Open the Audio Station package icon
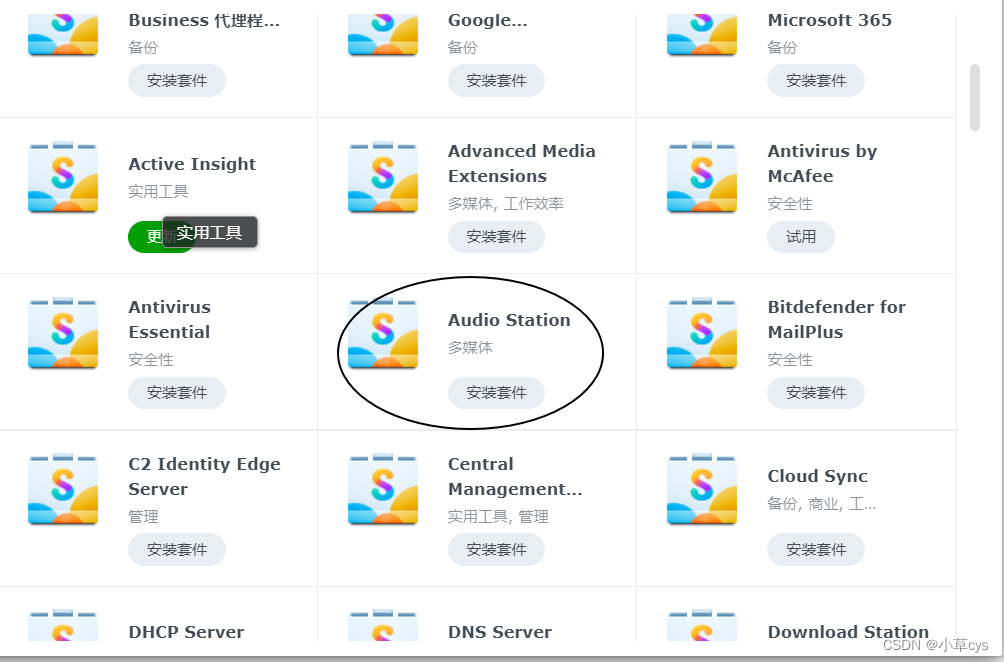 tap(383, 333)
